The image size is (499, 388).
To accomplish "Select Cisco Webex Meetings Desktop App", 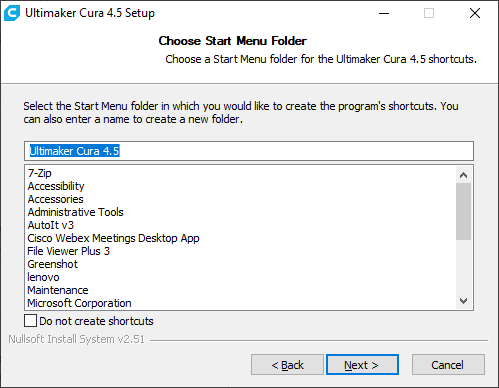I will click(113, 238).
